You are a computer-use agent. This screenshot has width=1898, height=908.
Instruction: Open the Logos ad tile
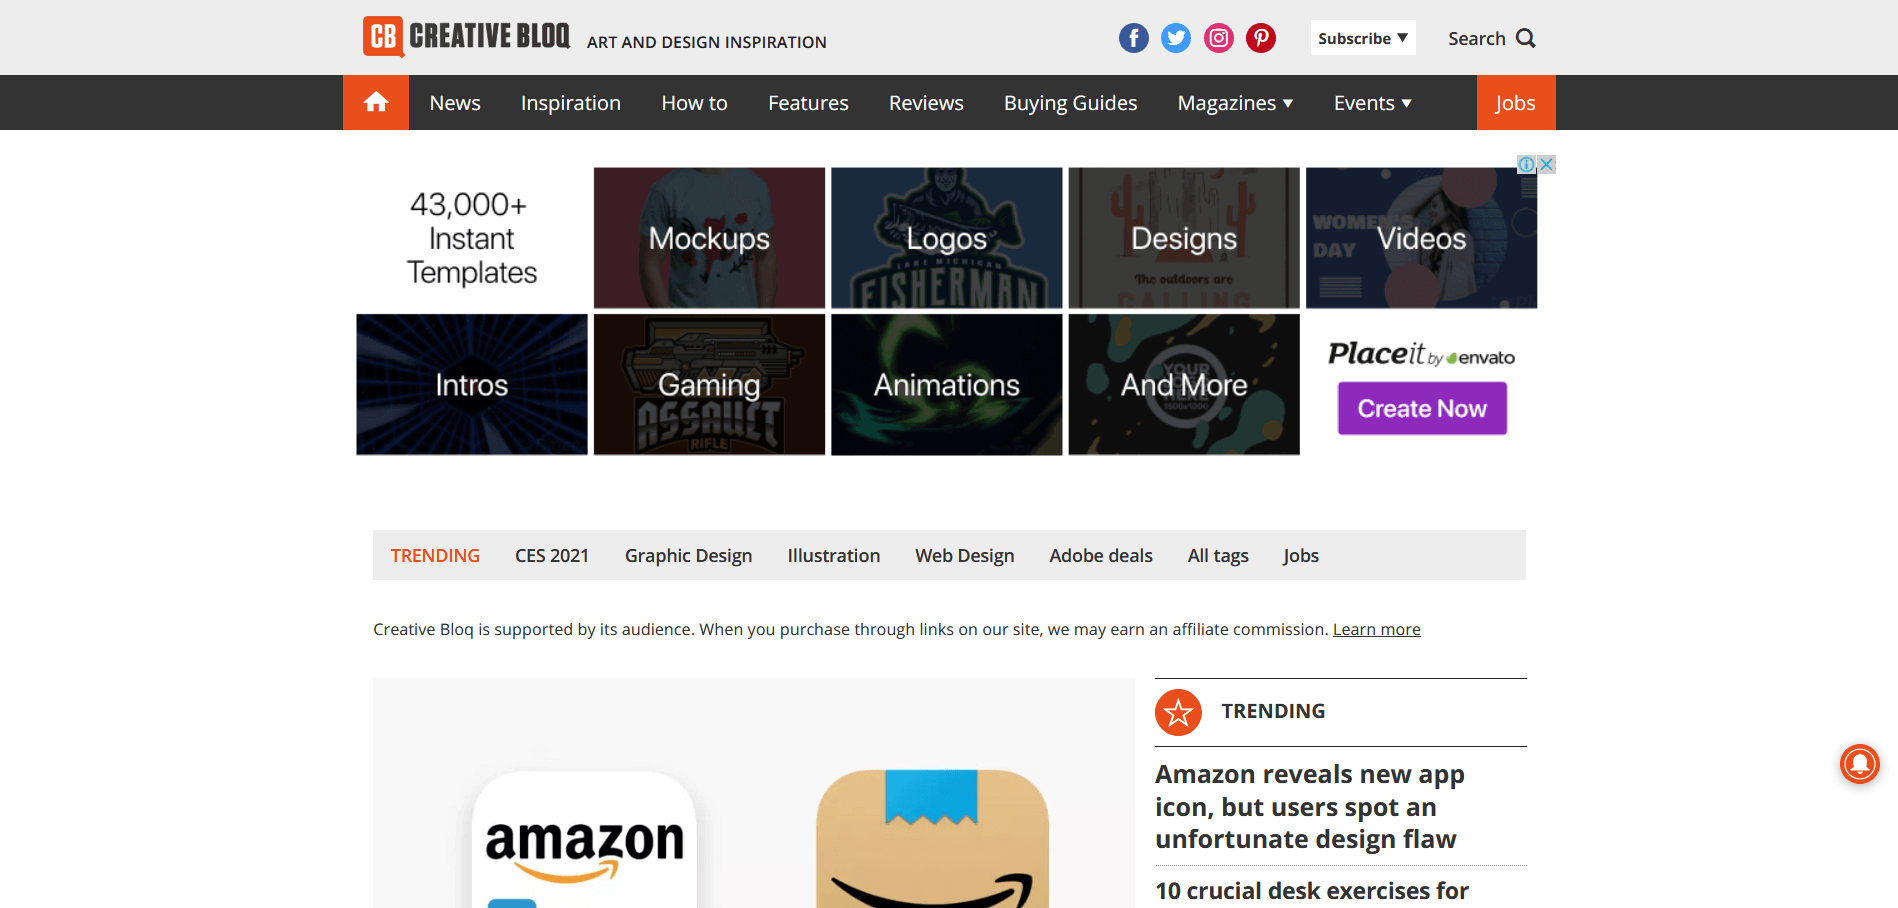pyautogui.click(x=946, y=238)
